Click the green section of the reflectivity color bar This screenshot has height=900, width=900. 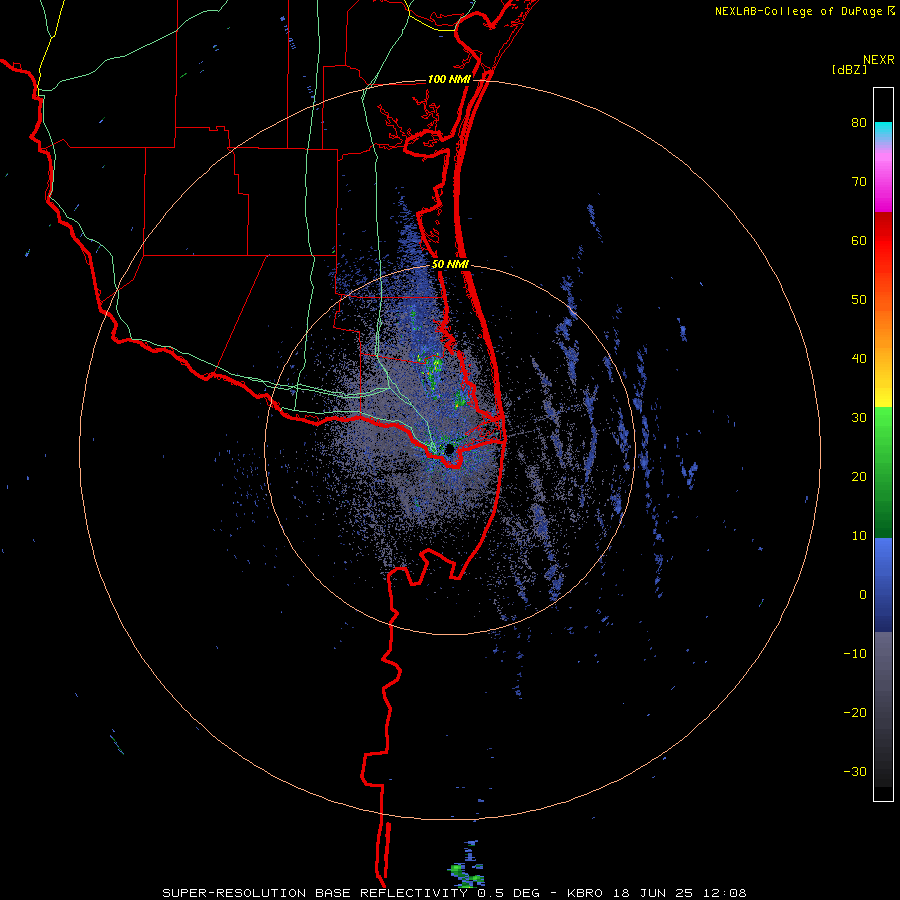(883, 472)
